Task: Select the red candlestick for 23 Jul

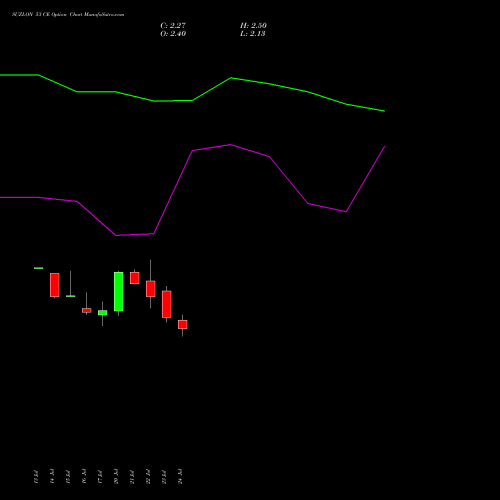Action: click(166, 304)
